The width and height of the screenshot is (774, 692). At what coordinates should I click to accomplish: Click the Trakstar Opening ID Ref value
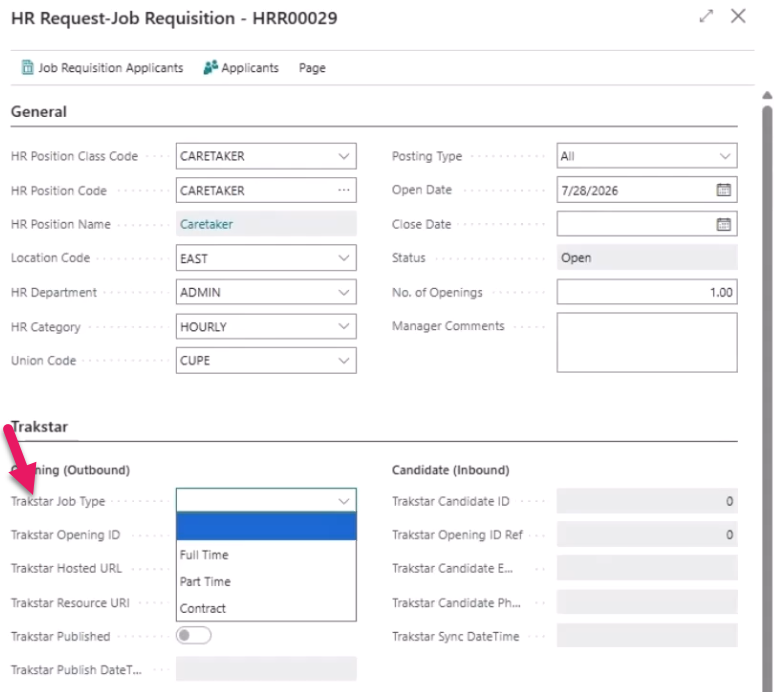647,535
